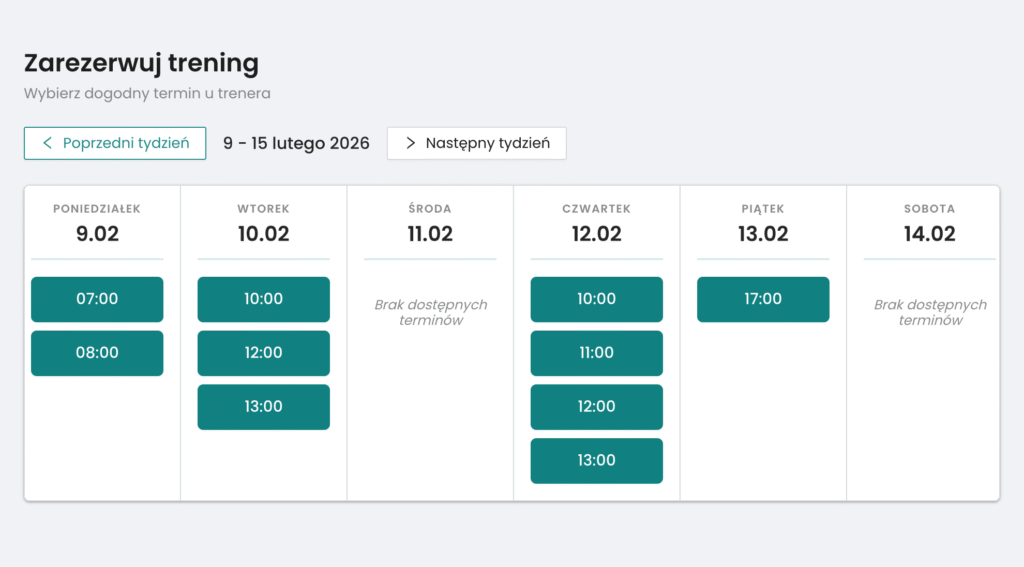Click the subtitle "Wybierz dogodny termin u trenera"
1024x567 pixels.
(x=147, y=93)
